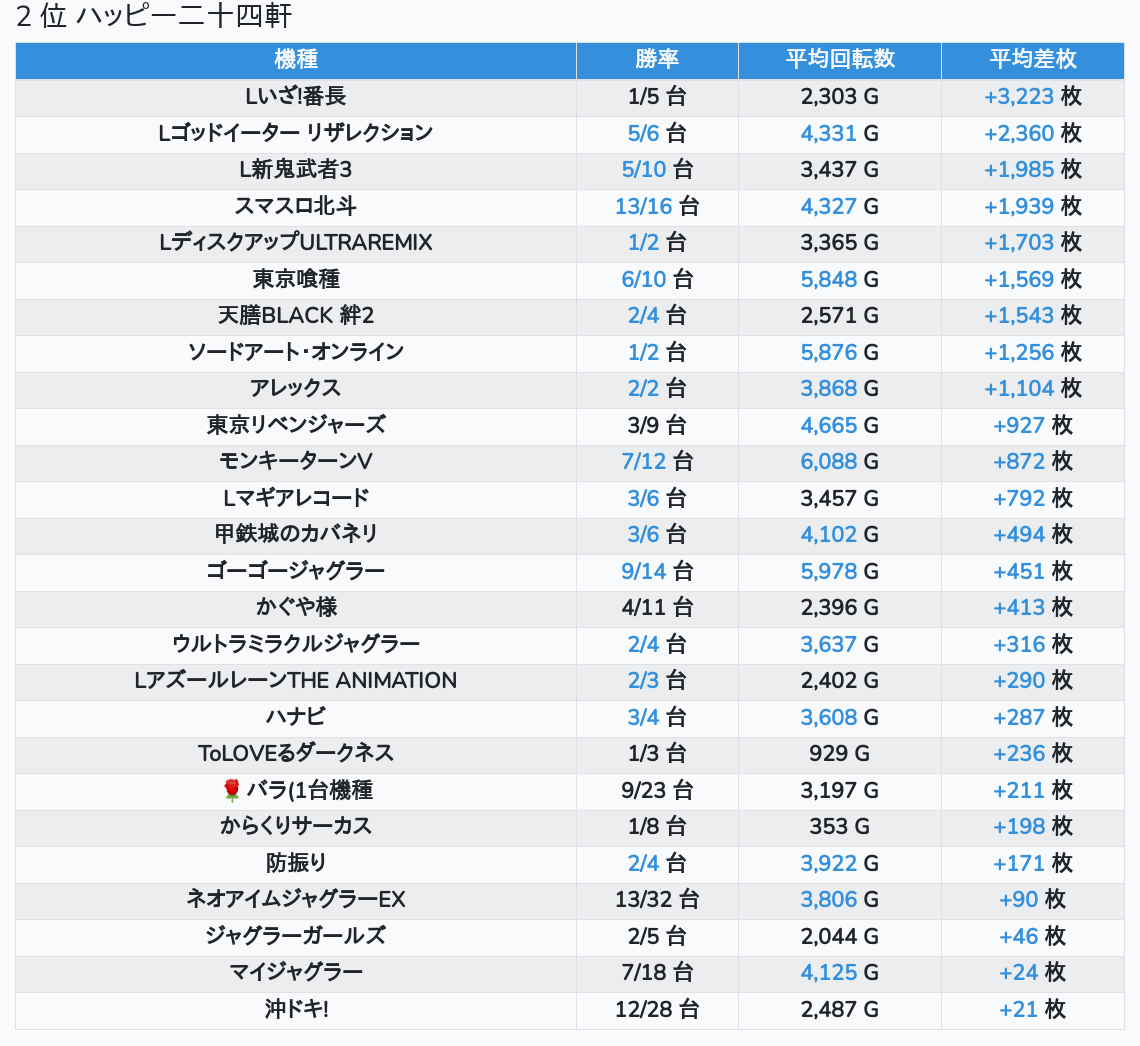Click the 5,978 G value for ゴーゴージャグラー
Viewport: 1140px width, 1046px height.
click(829, 571)
